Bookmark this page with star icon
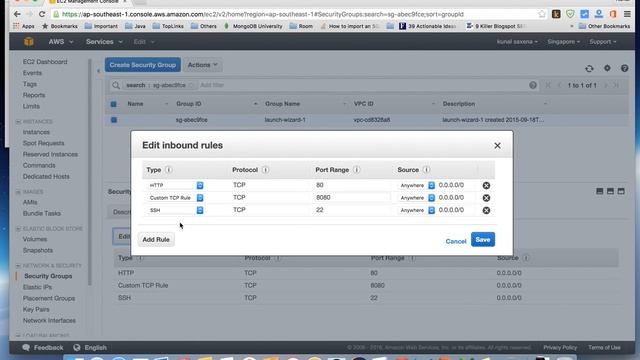Viewport: 640px width, 360px height. click(x=542, y=14)
